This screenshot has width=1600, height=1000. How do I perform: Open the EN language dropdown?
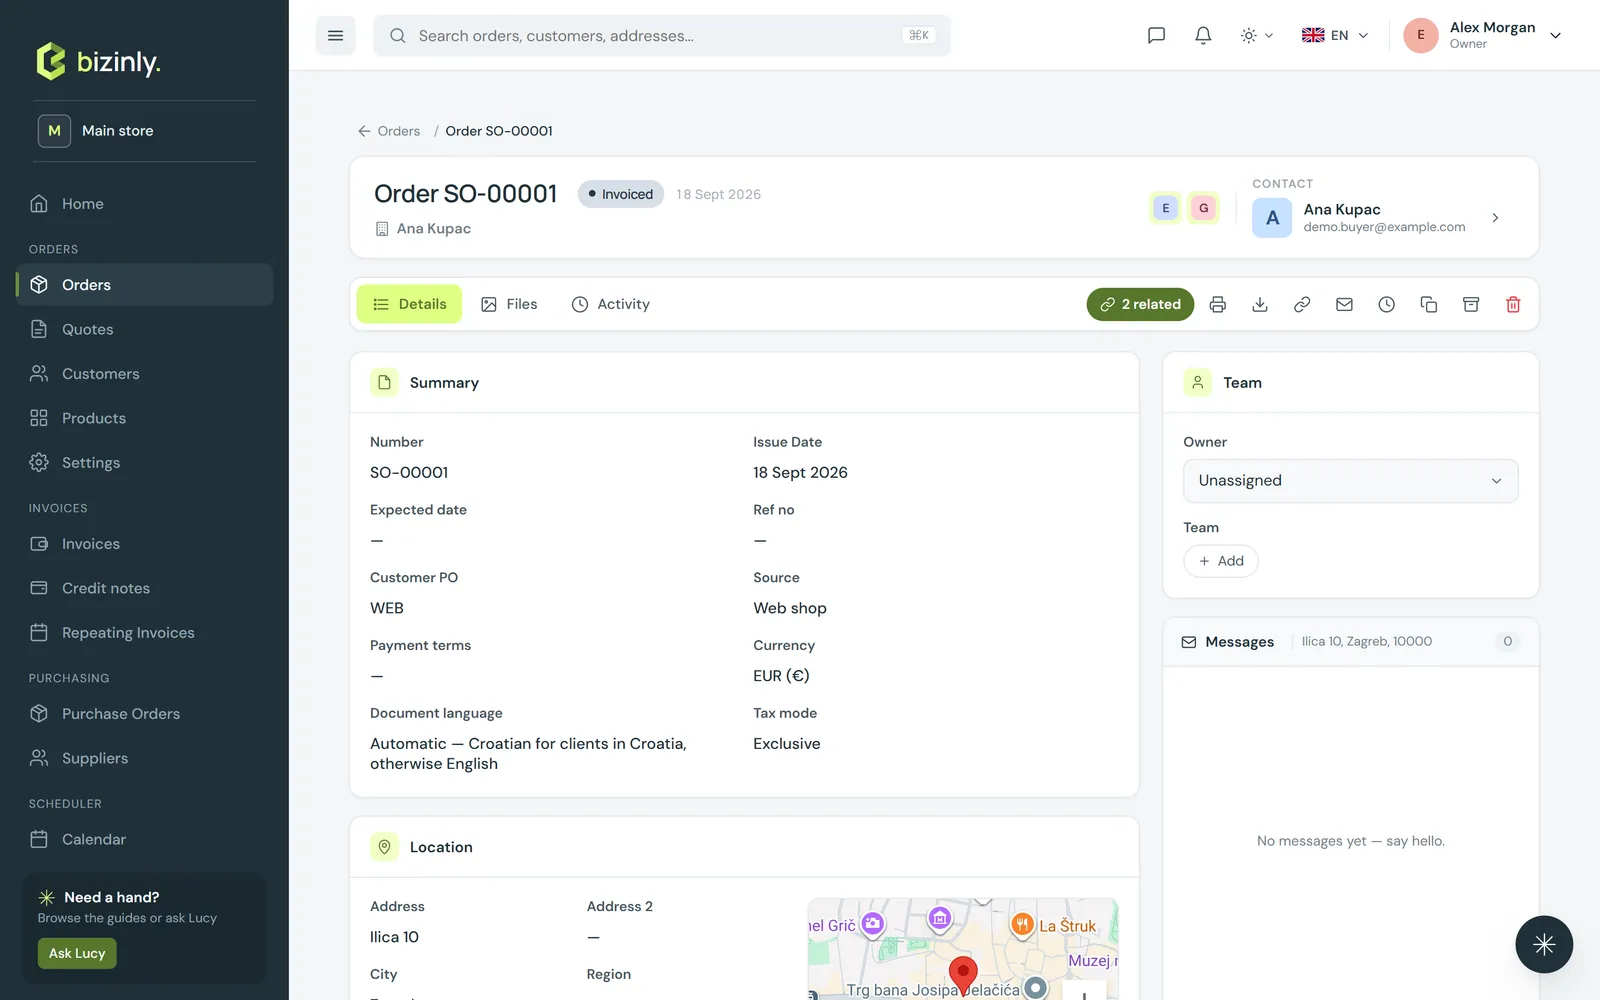point(1335,35)
